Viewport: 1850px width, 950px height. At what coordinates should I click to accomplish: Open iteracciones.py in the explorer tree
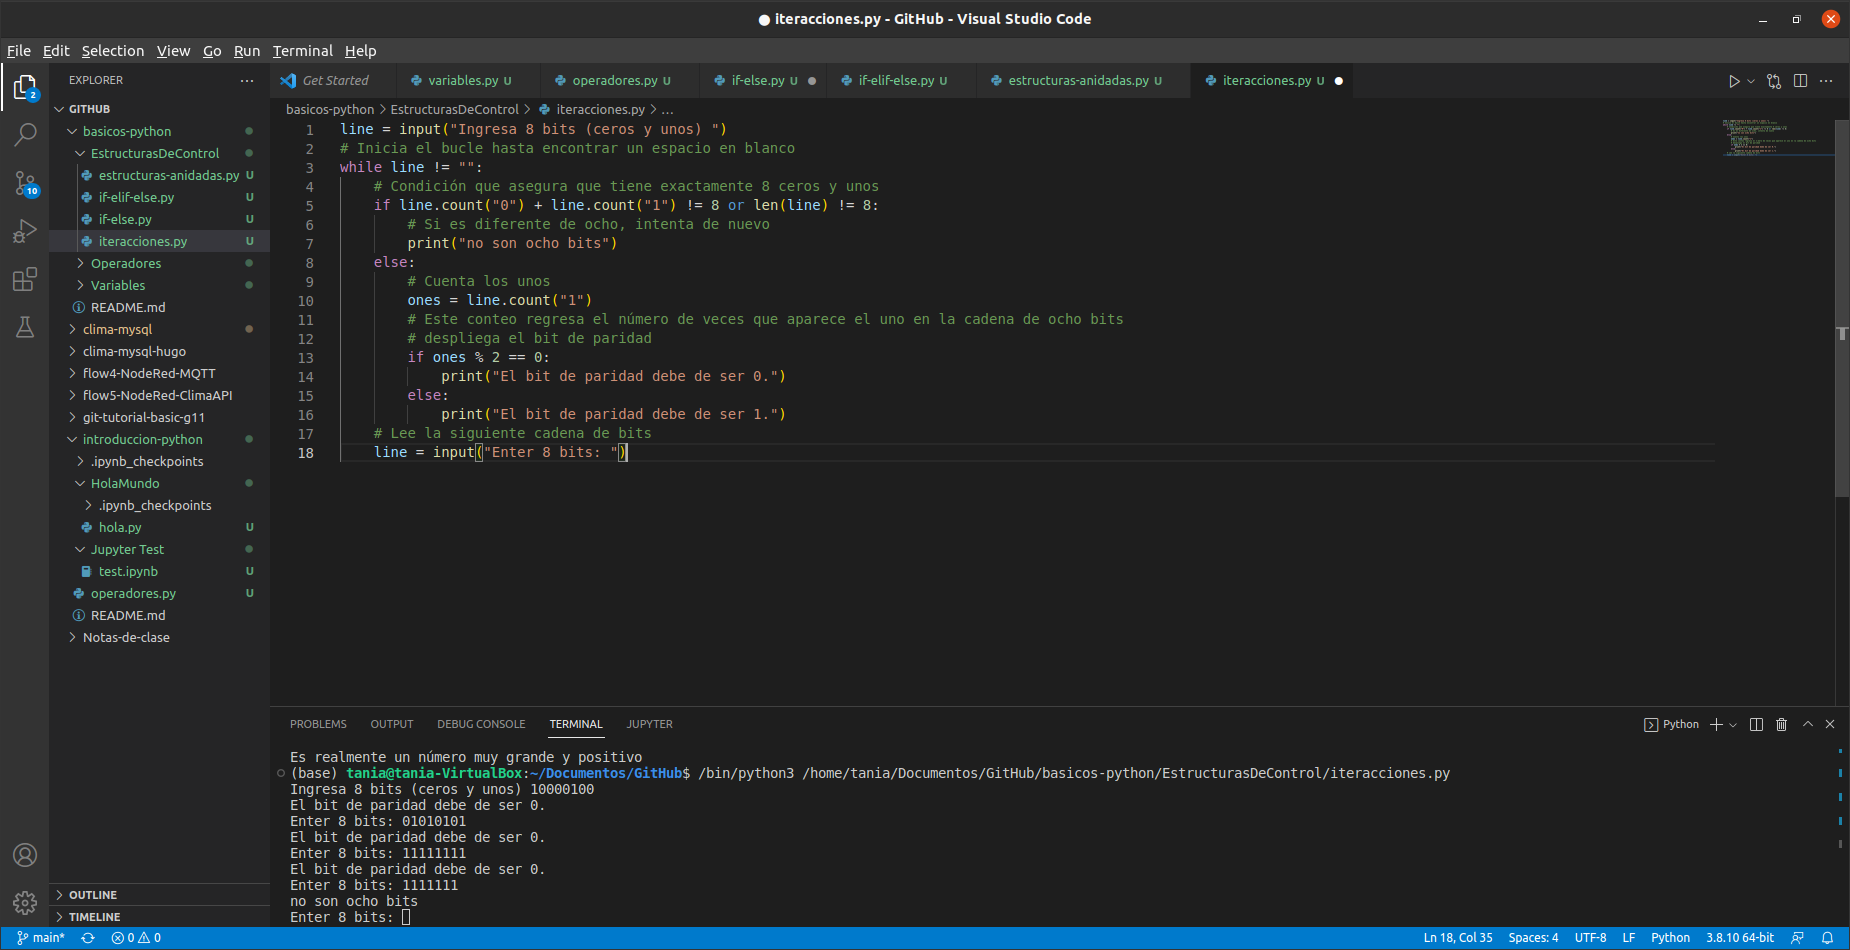pos(160,241)
